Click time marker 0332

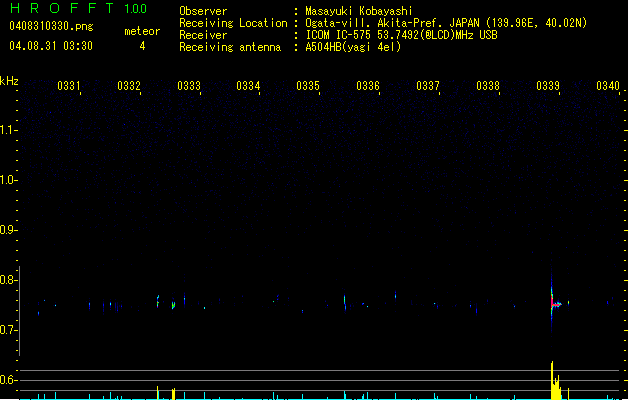[129, 86]
